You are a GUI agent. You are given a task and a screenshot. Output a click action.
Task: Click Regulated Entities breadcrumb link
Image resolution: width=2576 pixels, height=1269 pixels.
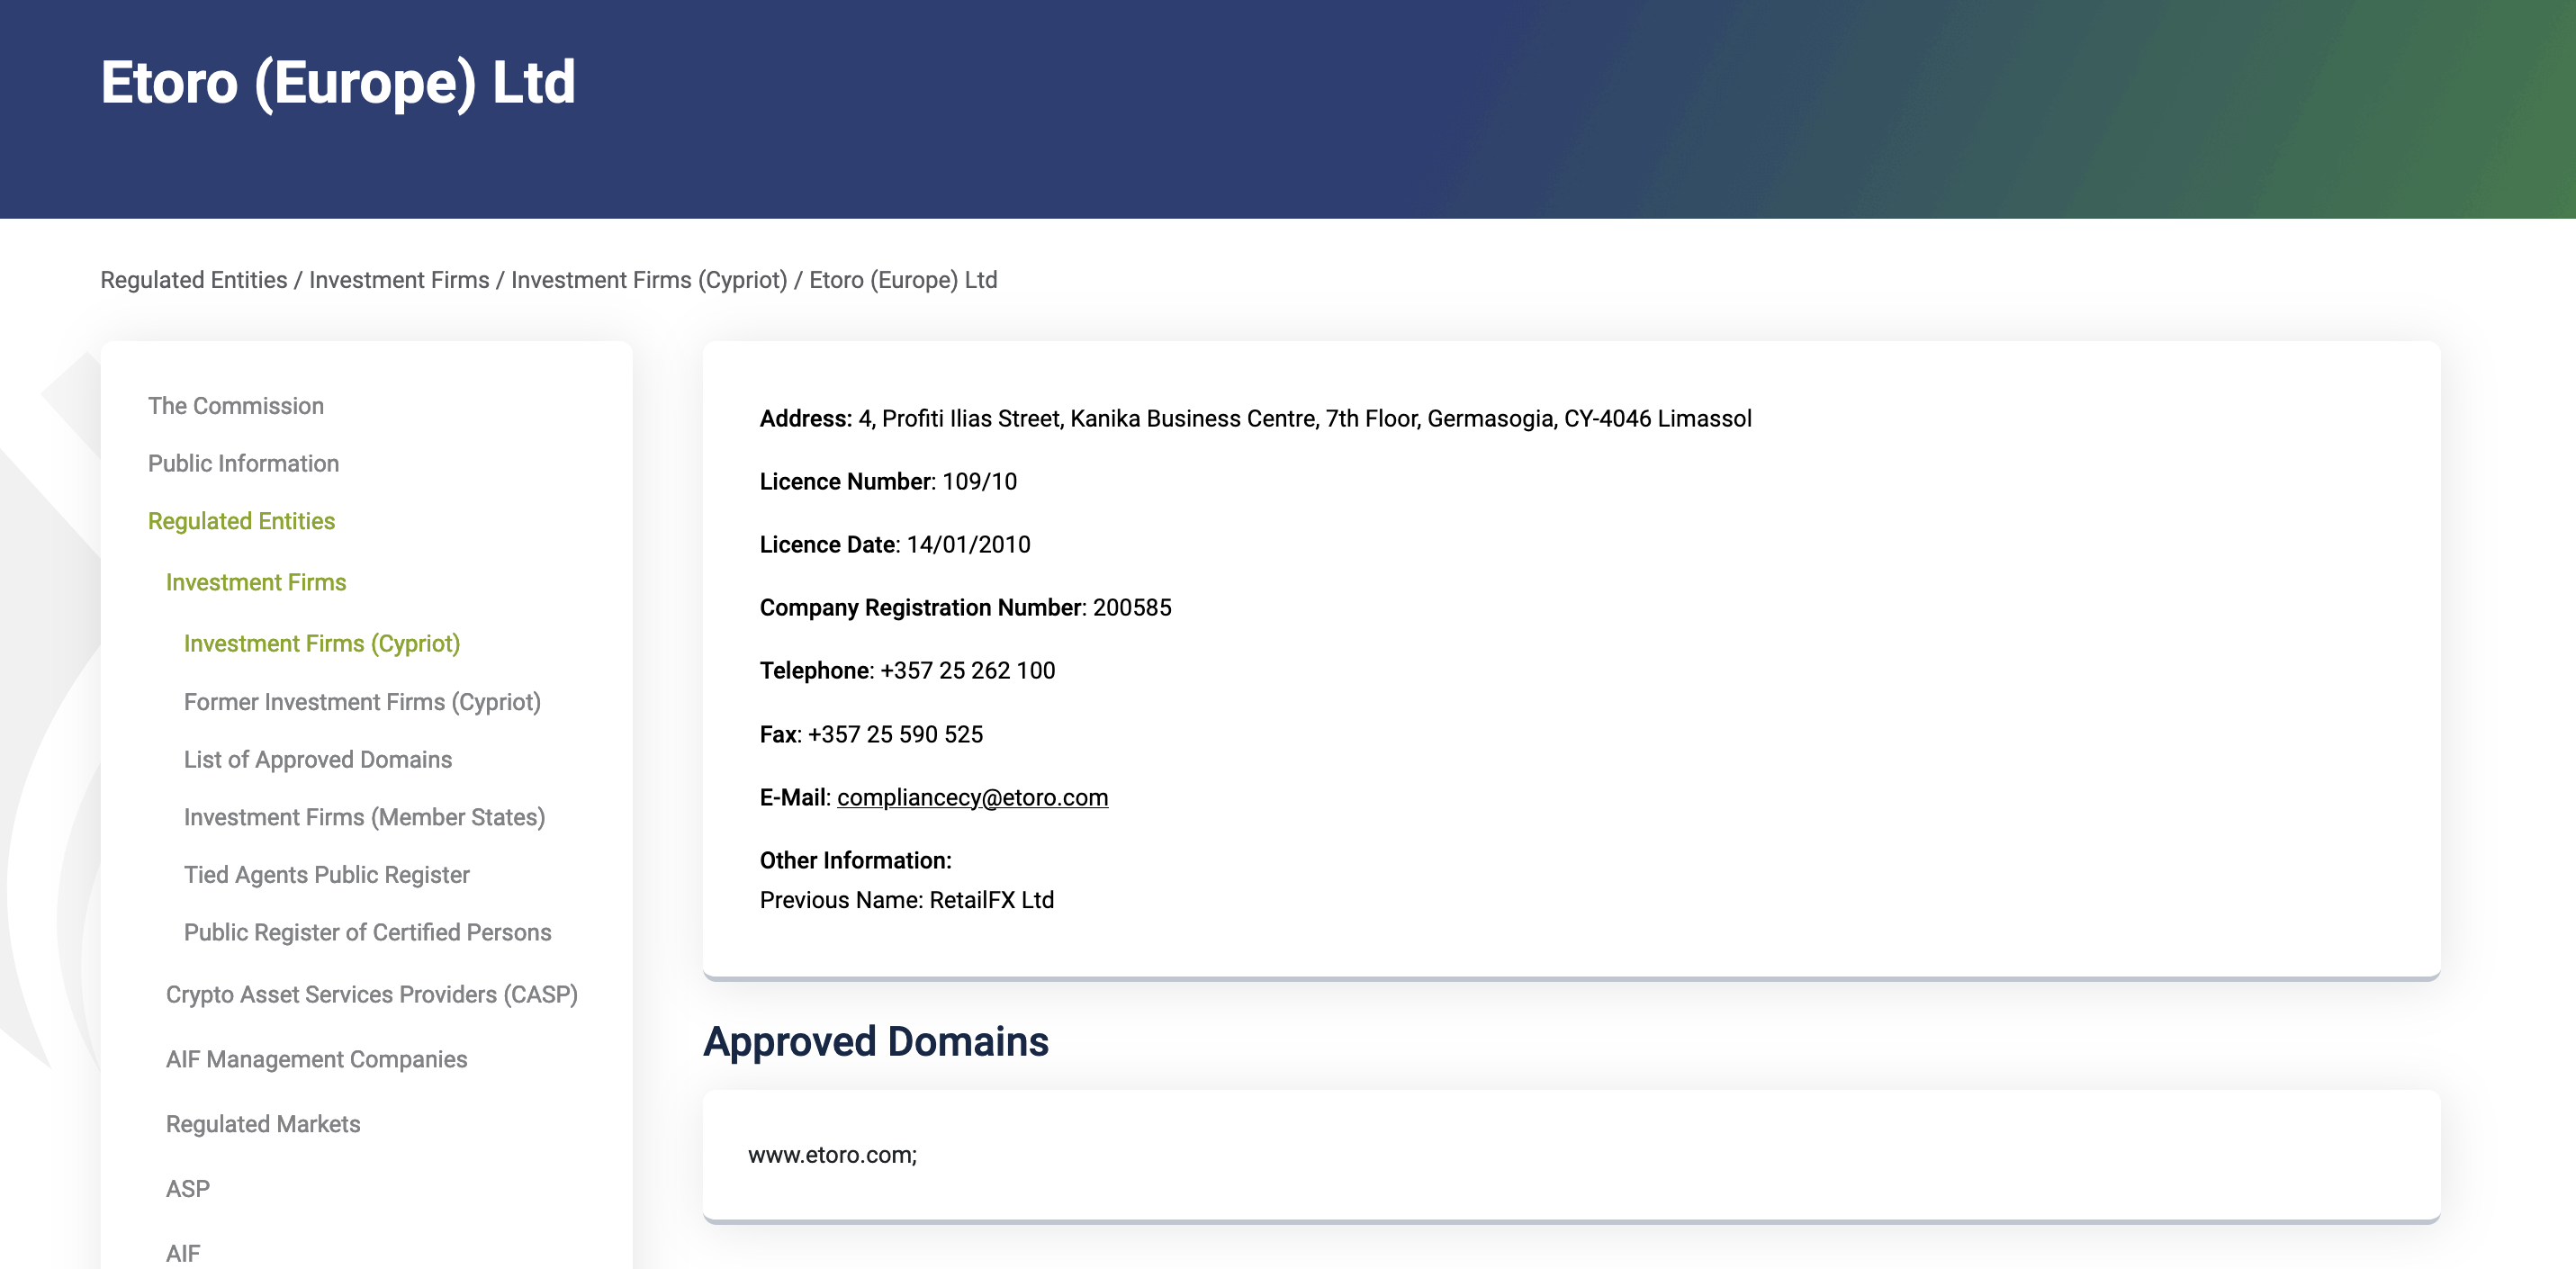pyautogui.click(x=193, y=280)
